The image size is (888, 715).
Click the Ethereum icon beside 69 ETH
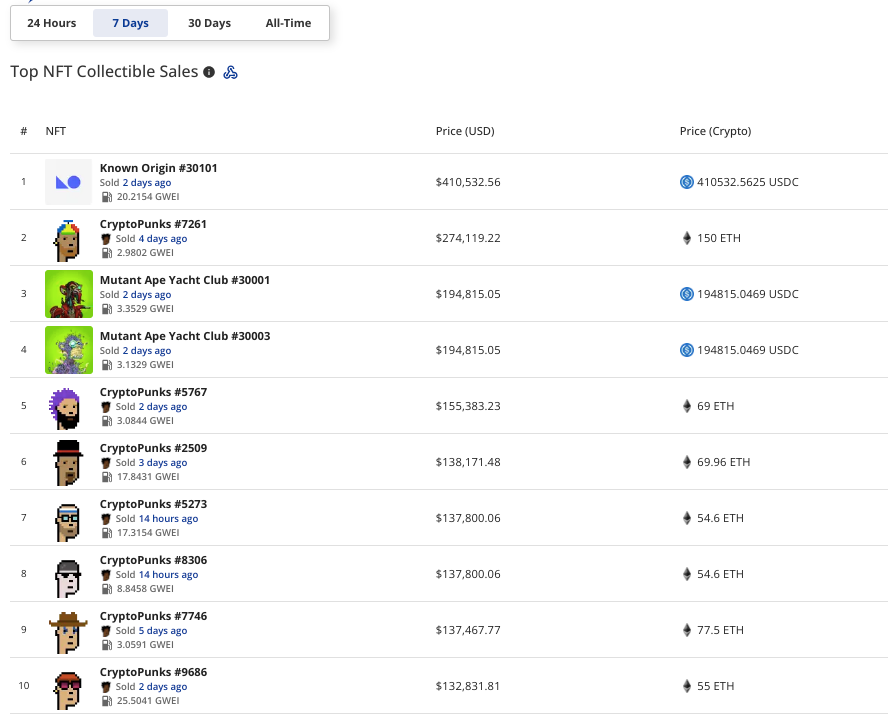coord(686,406)
